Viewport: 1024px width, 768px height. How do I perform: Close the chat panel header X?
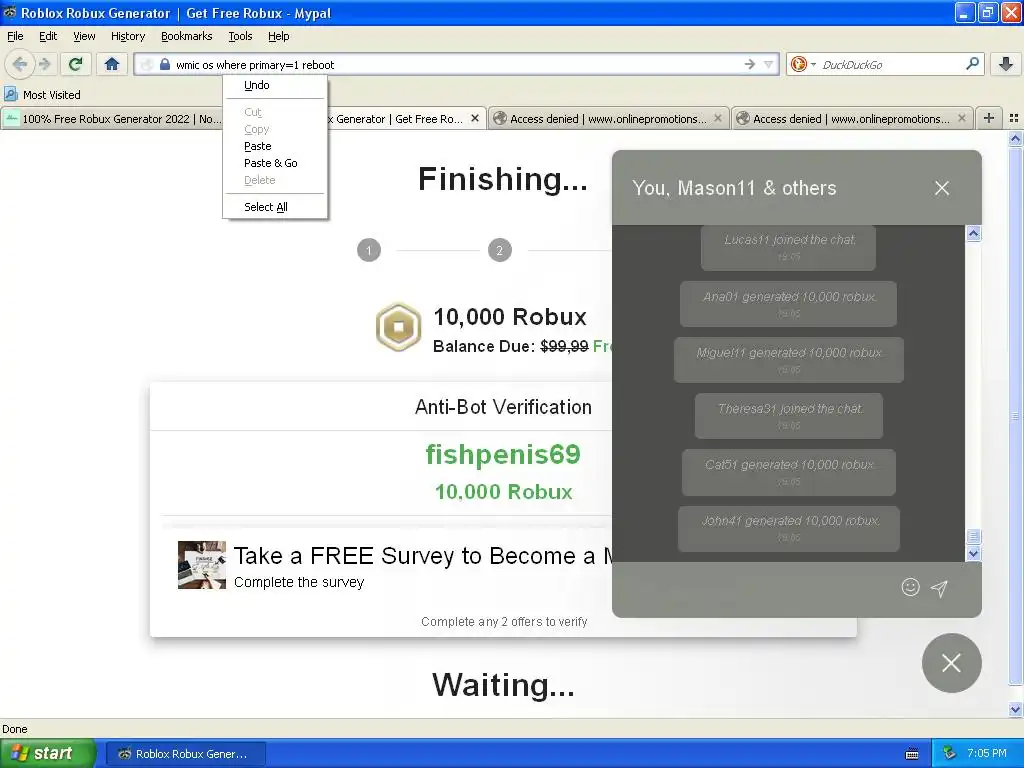[942, 188]
